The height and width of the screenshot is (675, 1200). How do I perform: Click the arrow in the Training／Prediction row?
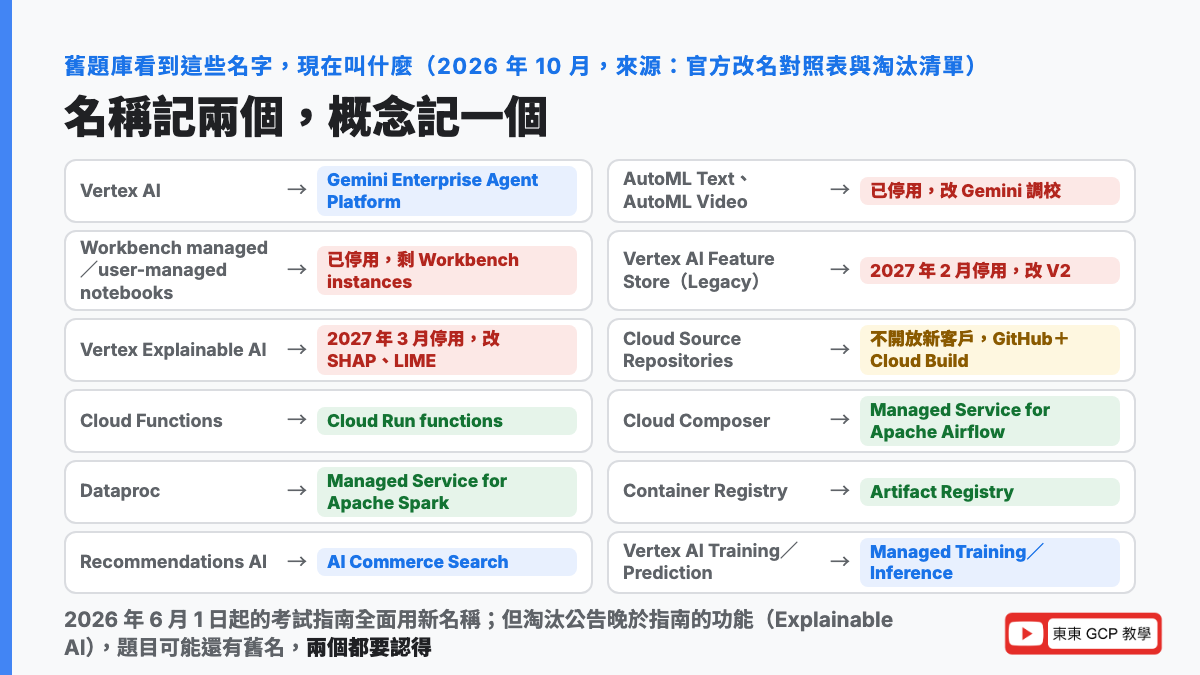pos(840,561)
